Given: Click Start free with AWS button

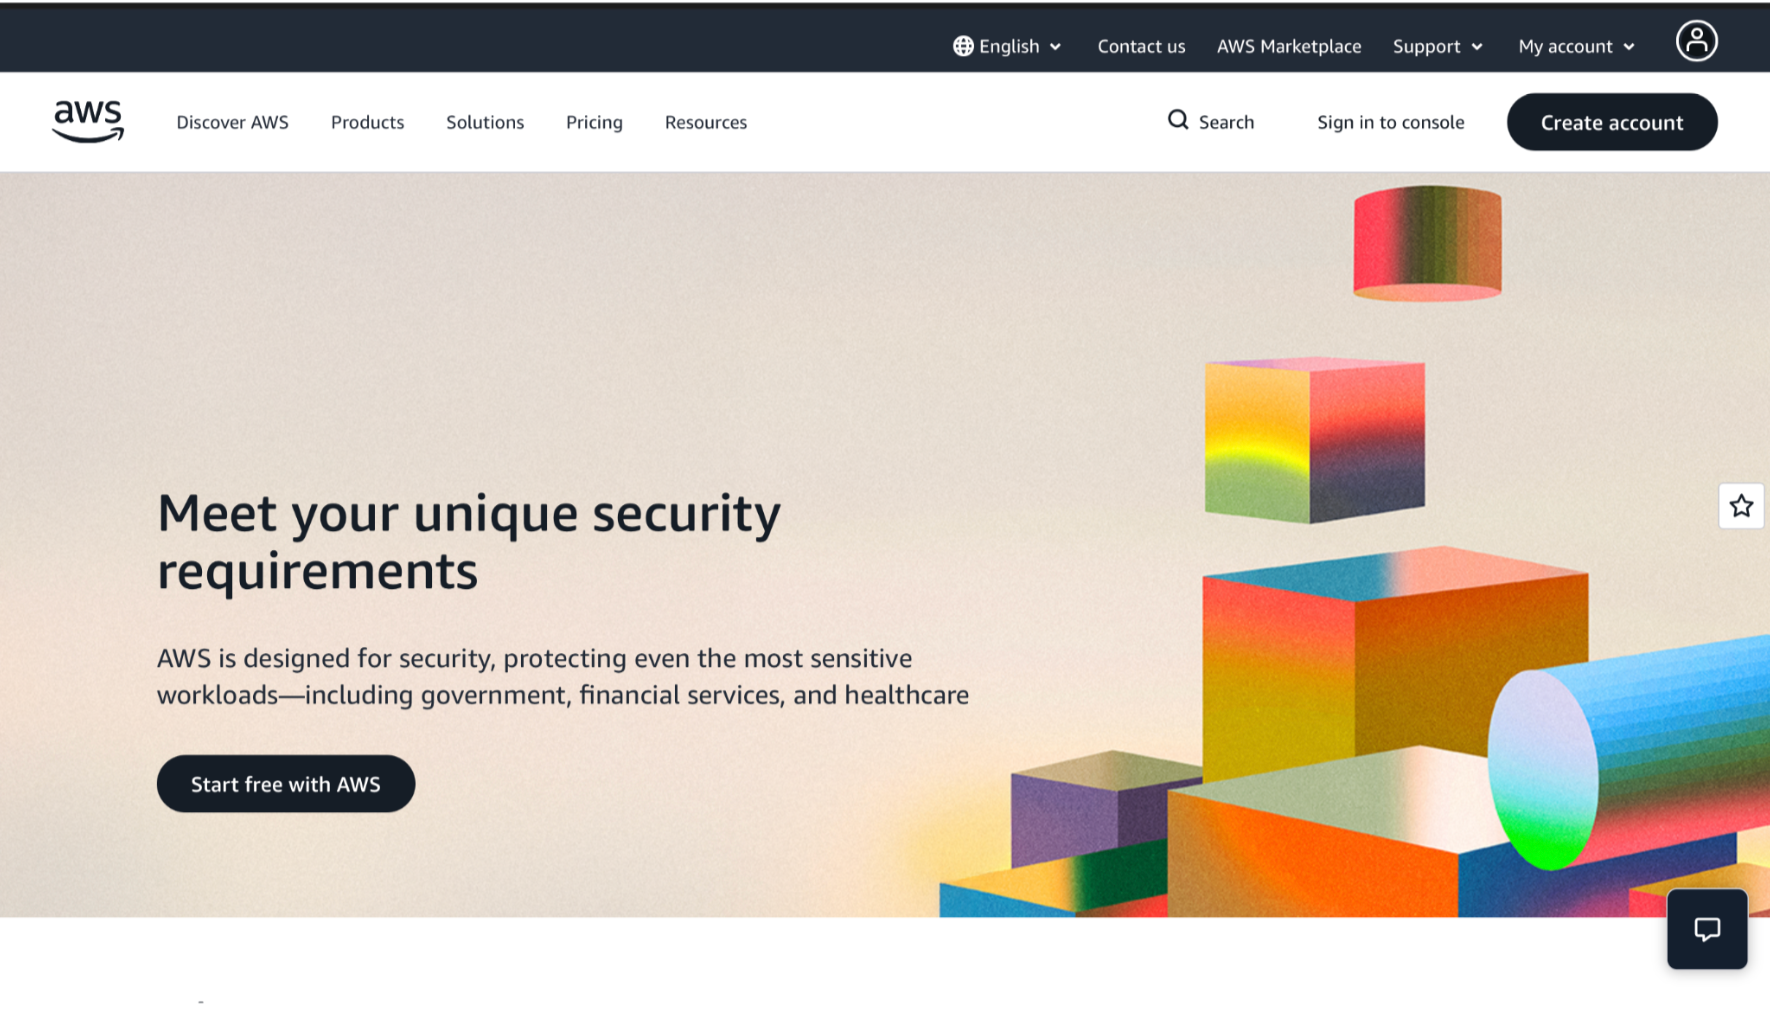Looking at the screenshot, I should click(286, 784).
